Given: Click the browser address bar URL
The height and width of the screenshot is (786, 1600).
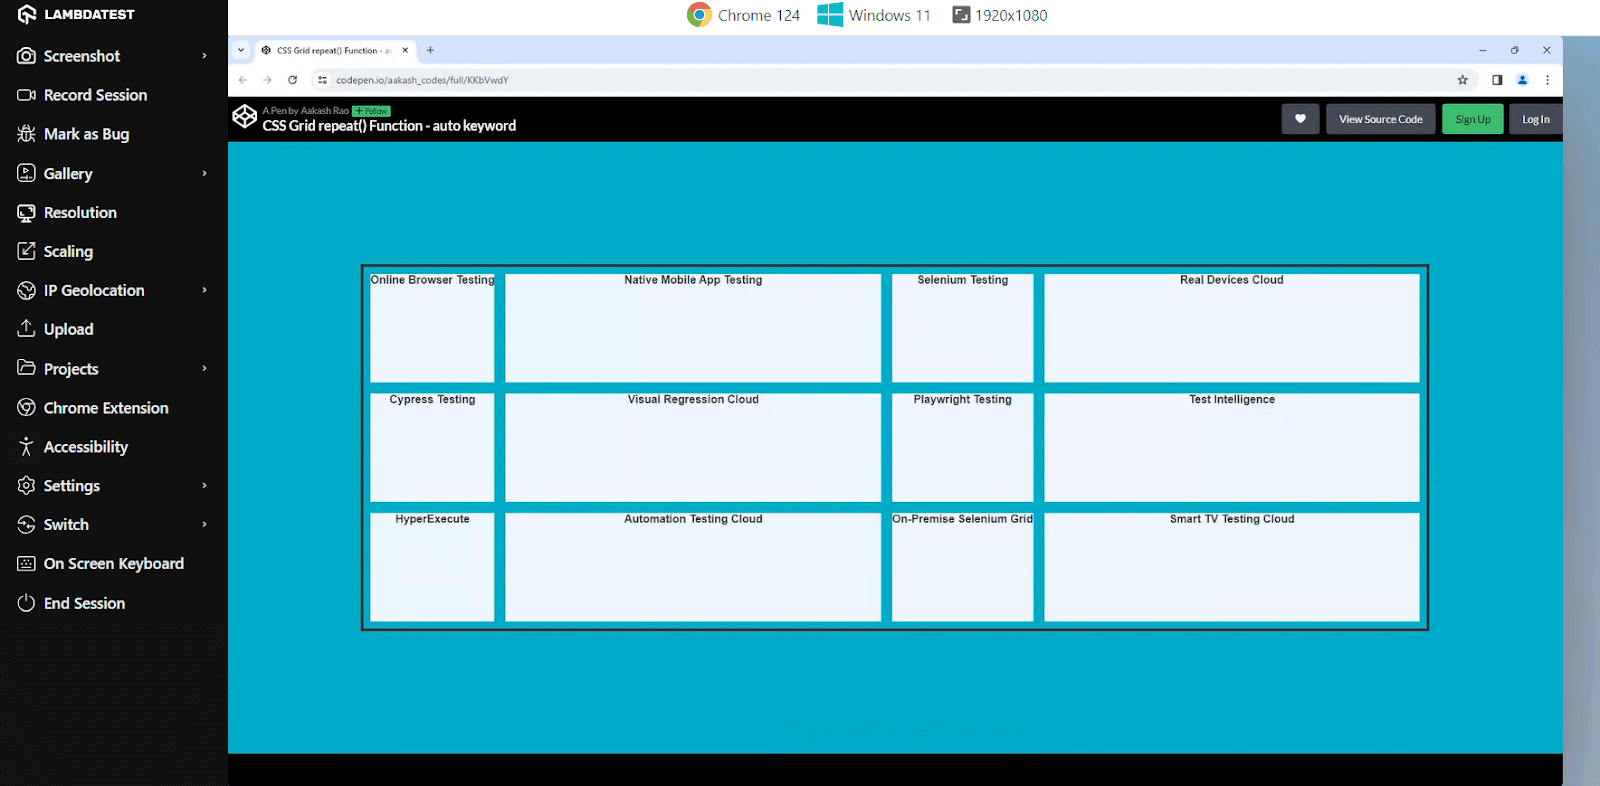Looking at the screenshot, I should 422,80.
